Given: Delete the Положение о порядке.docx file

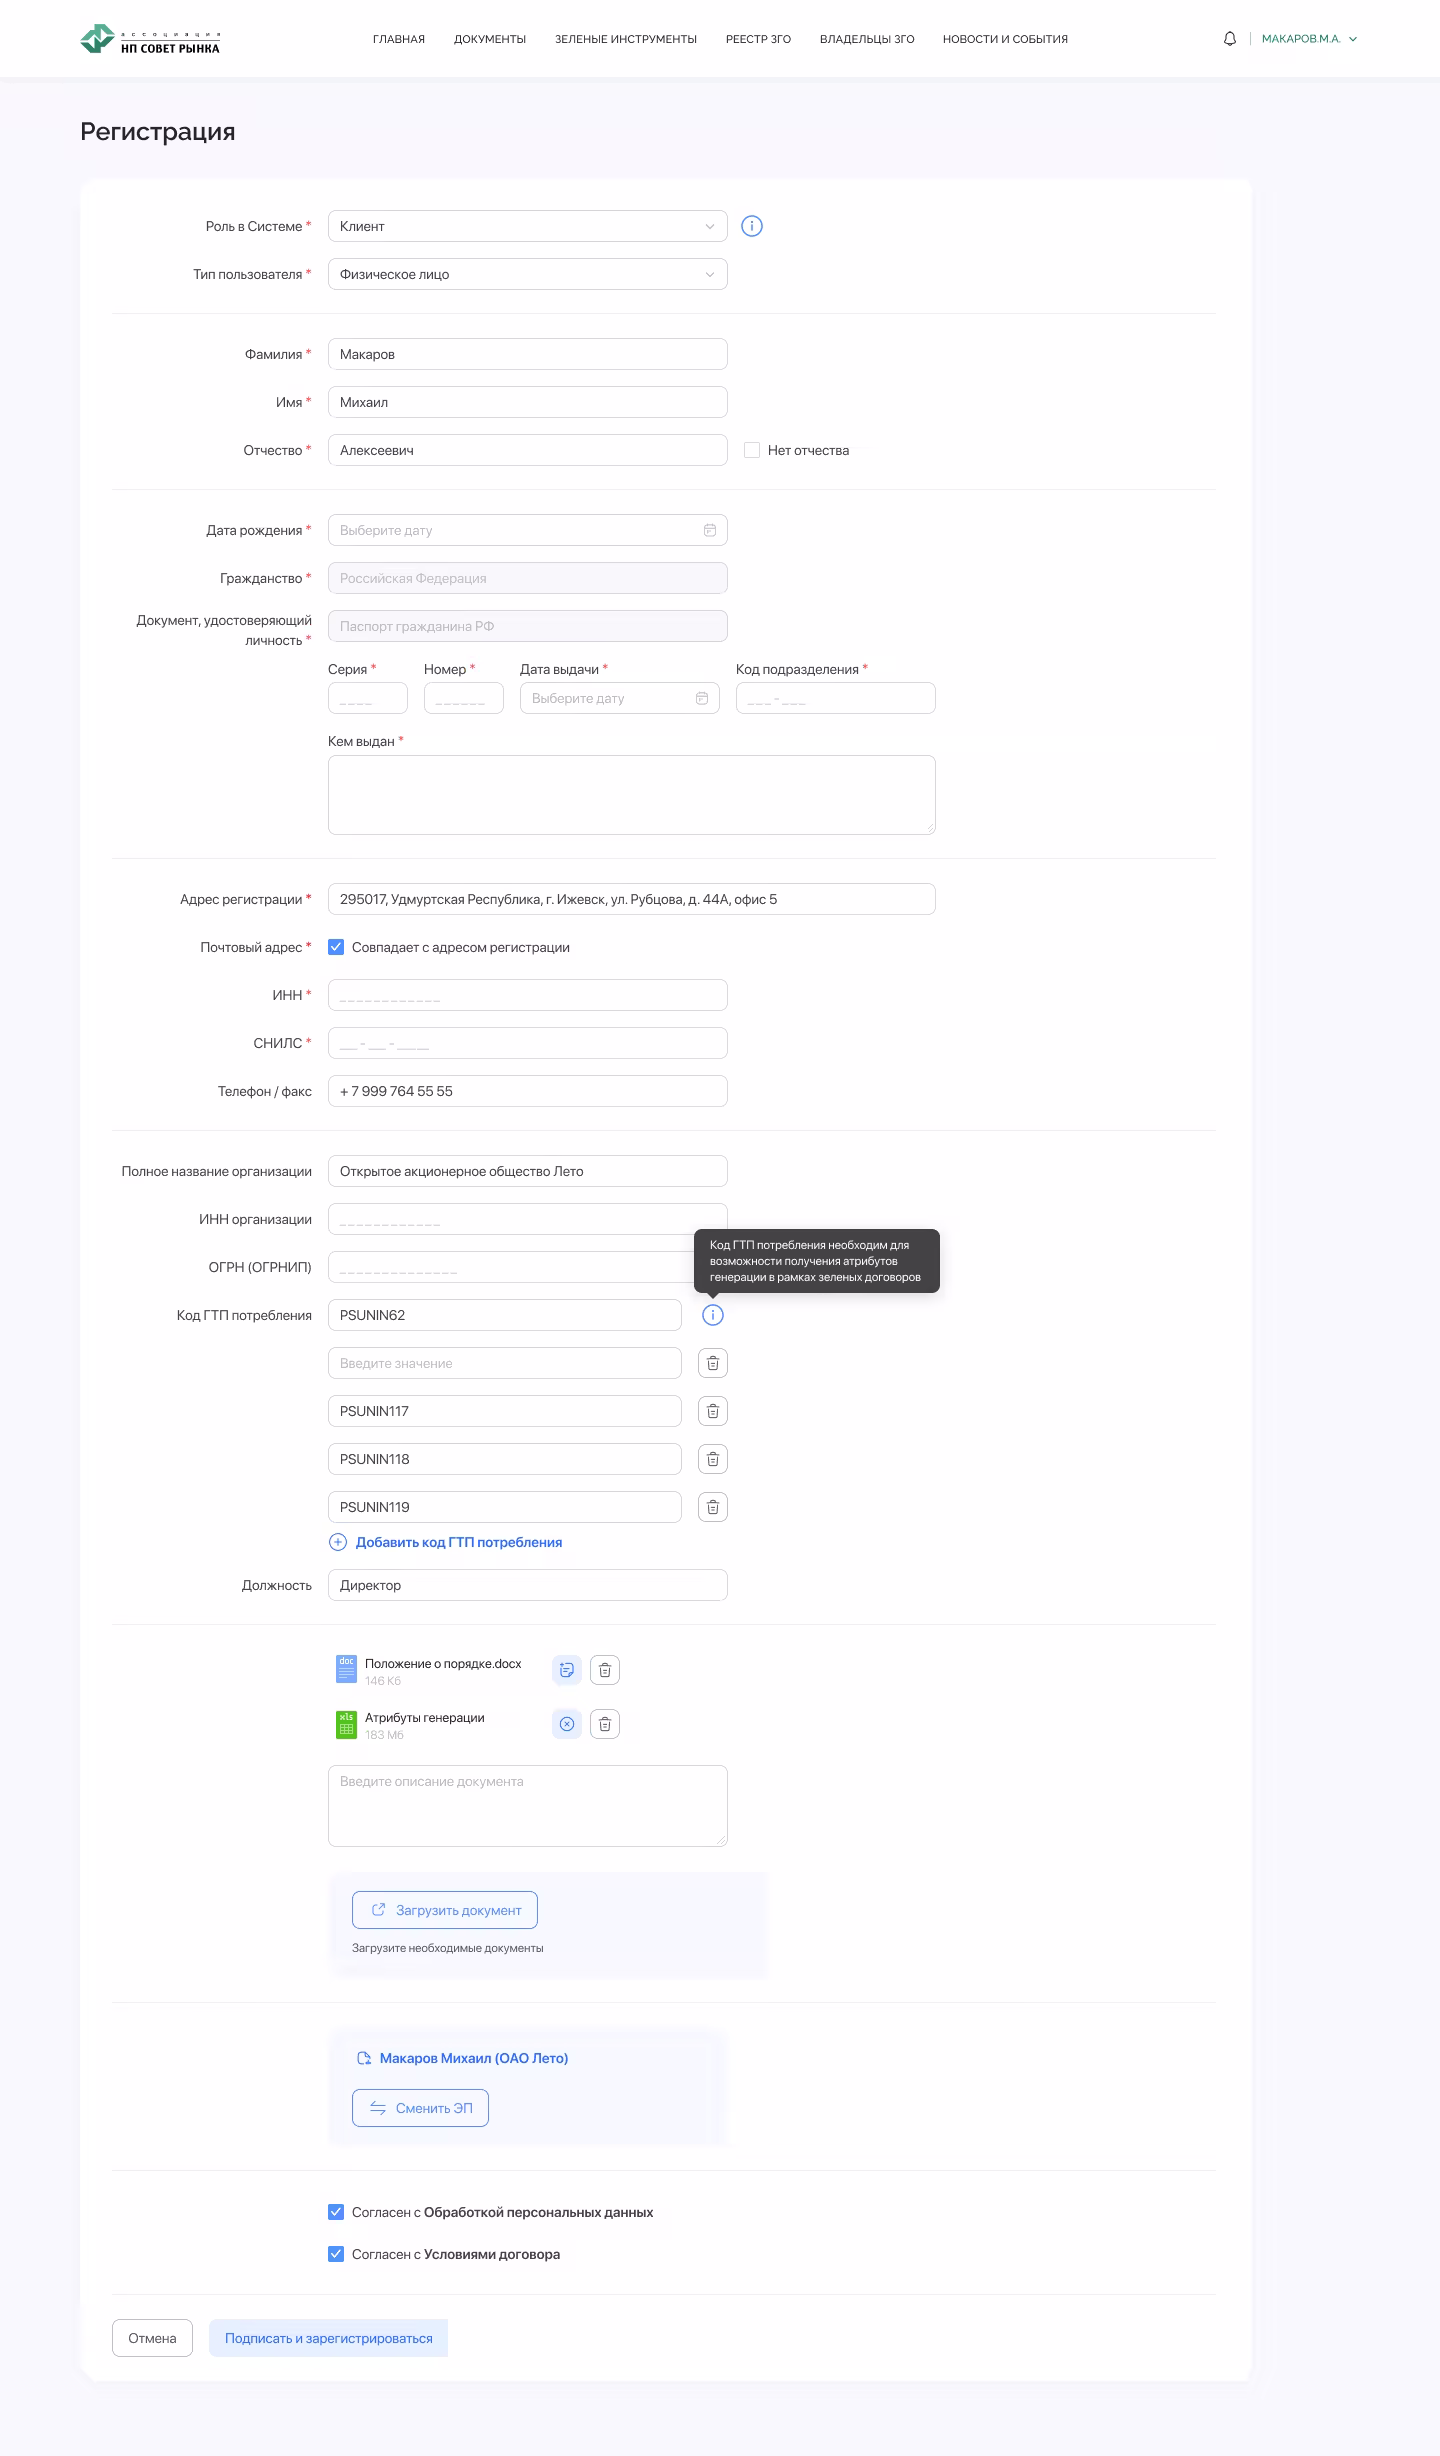Looking at the screenshot, I should [605, 1670].
